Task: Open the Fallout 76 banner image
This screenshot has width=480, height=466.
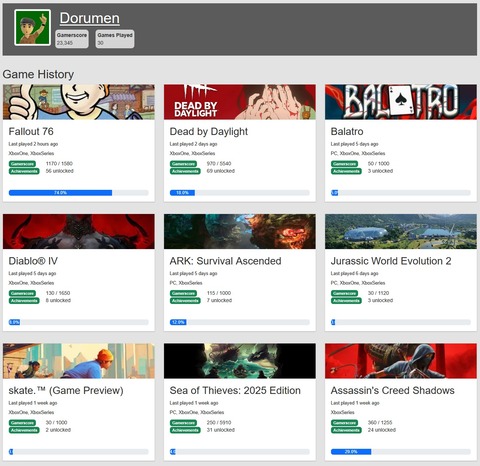Action: coord(79,102)
